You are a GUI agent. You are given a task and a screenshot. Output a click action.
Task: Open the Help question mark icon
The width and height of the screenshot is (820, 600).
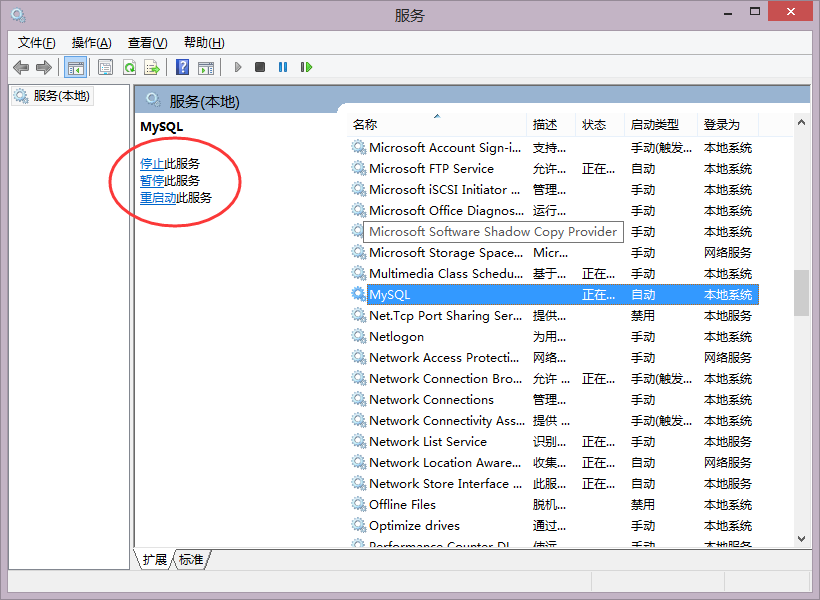183,67
